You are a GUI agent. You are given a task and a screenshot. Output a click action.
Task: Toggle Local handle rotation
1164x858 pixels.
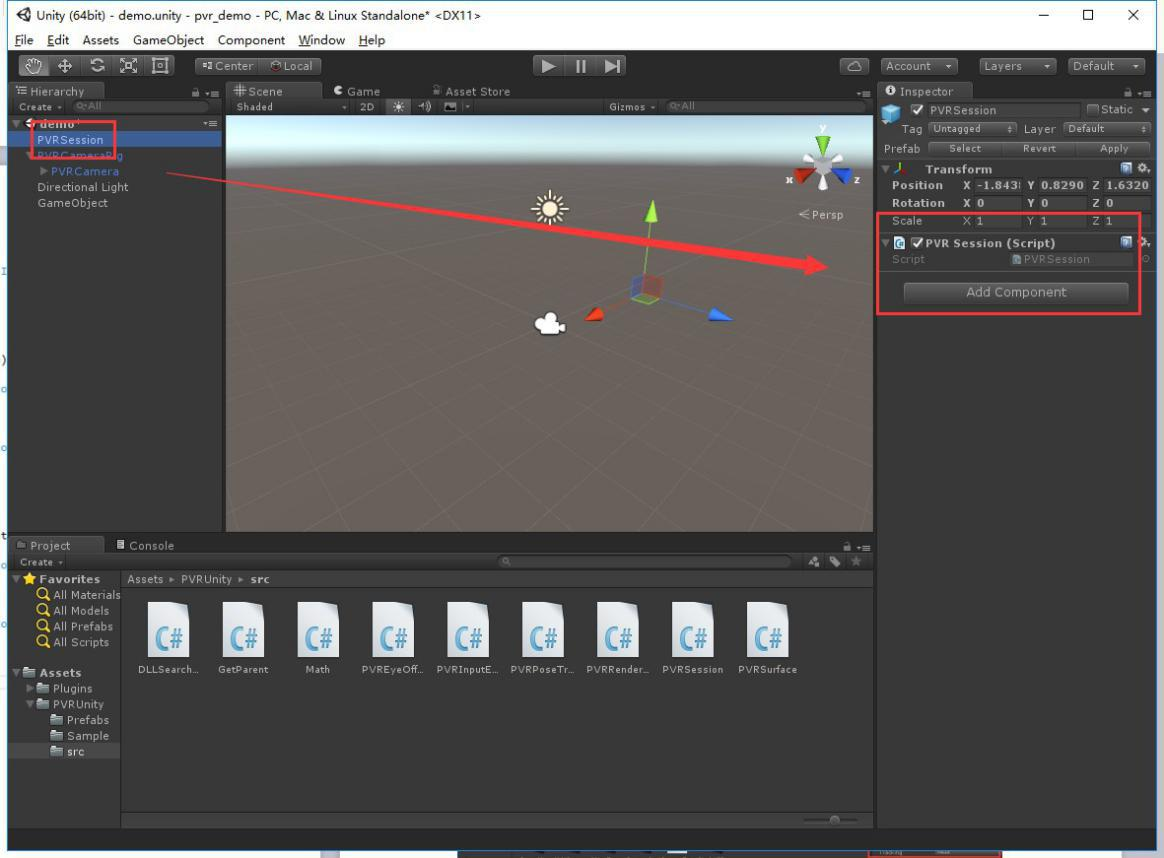pos(291,66)
